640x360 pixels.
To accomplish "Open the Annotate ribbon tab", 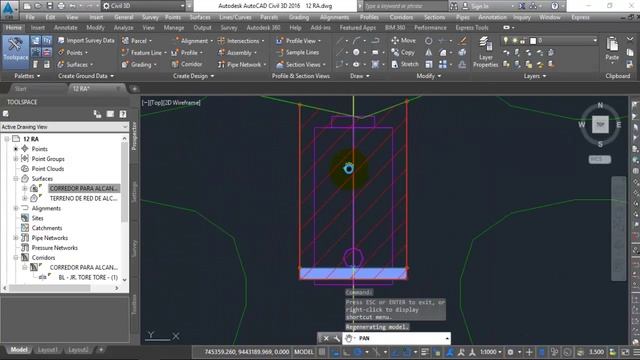I will pos(65,28).
